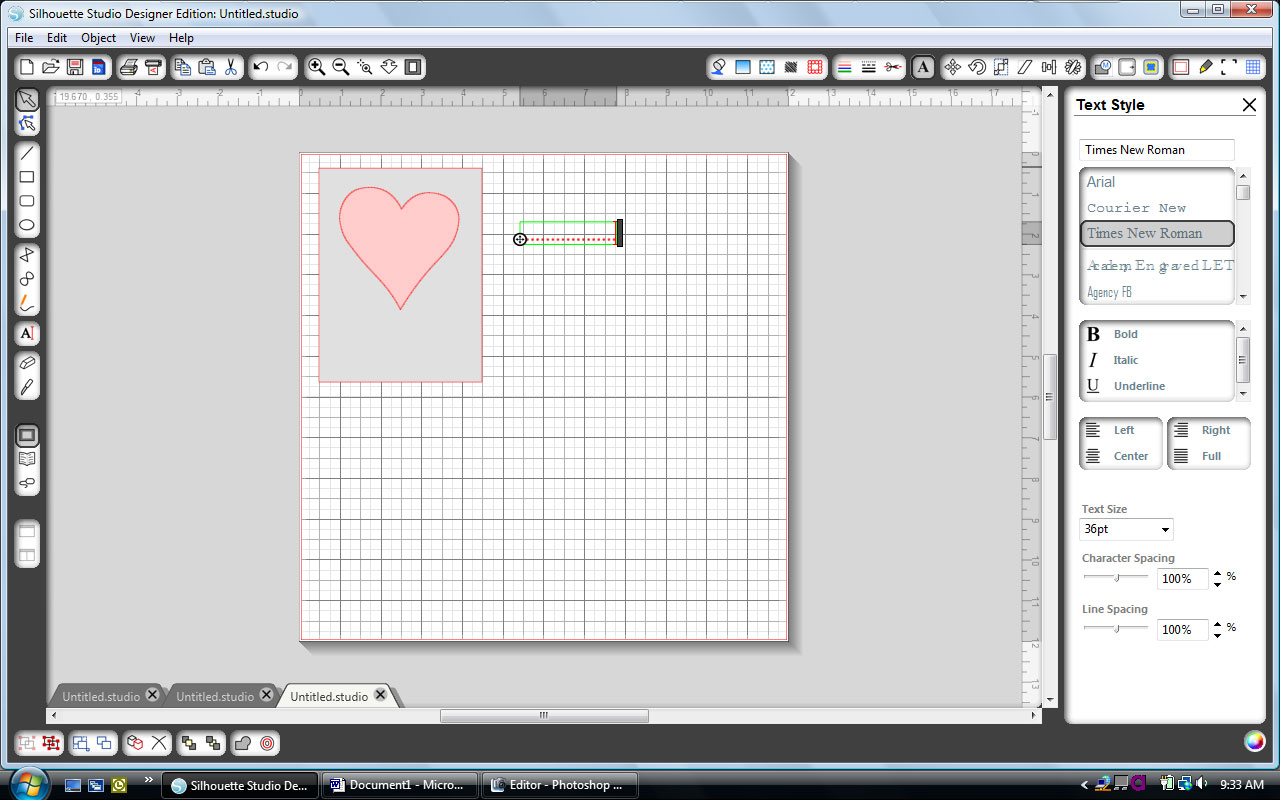1280x800 pixels.
Task: Click the Send to Silhouette cutter icon
Action: point(153,67)
